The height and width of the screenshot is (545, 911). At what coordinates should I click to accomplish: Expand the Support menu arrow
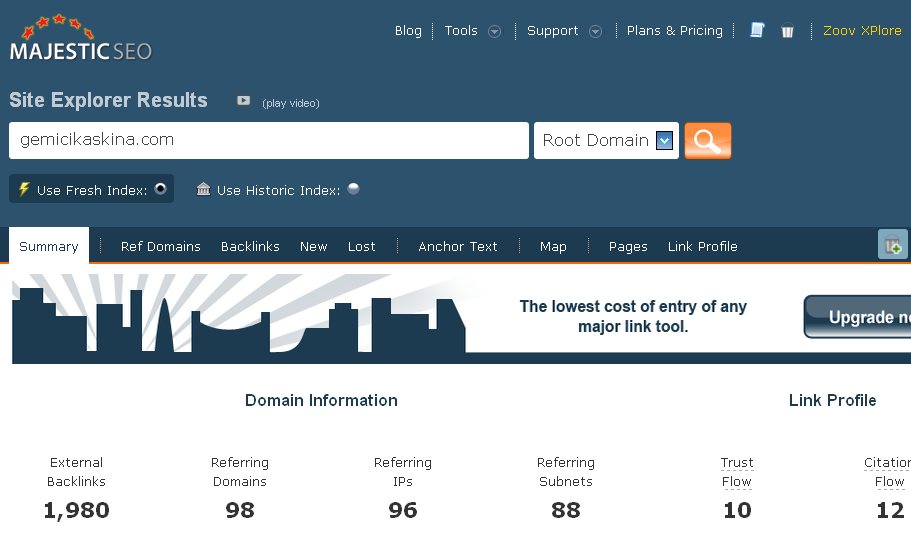pyautogui.click(x=595, y=31)
